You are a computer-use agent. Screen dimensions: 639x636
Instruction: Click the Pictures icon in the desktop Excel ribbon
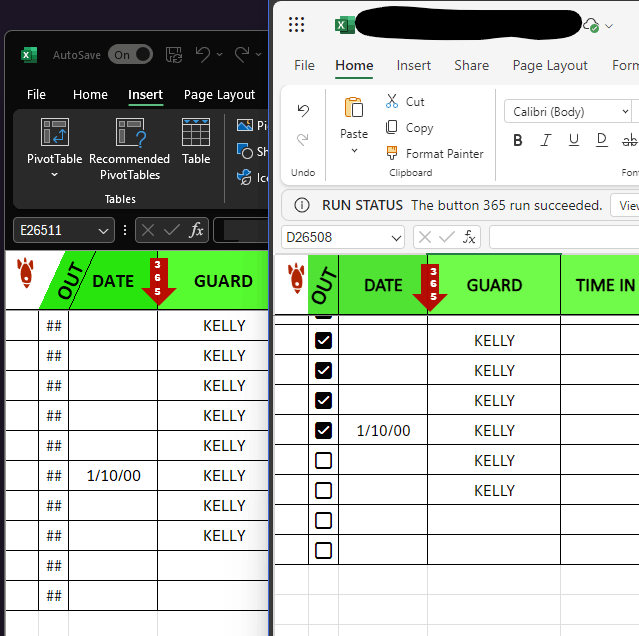[245, 125]
